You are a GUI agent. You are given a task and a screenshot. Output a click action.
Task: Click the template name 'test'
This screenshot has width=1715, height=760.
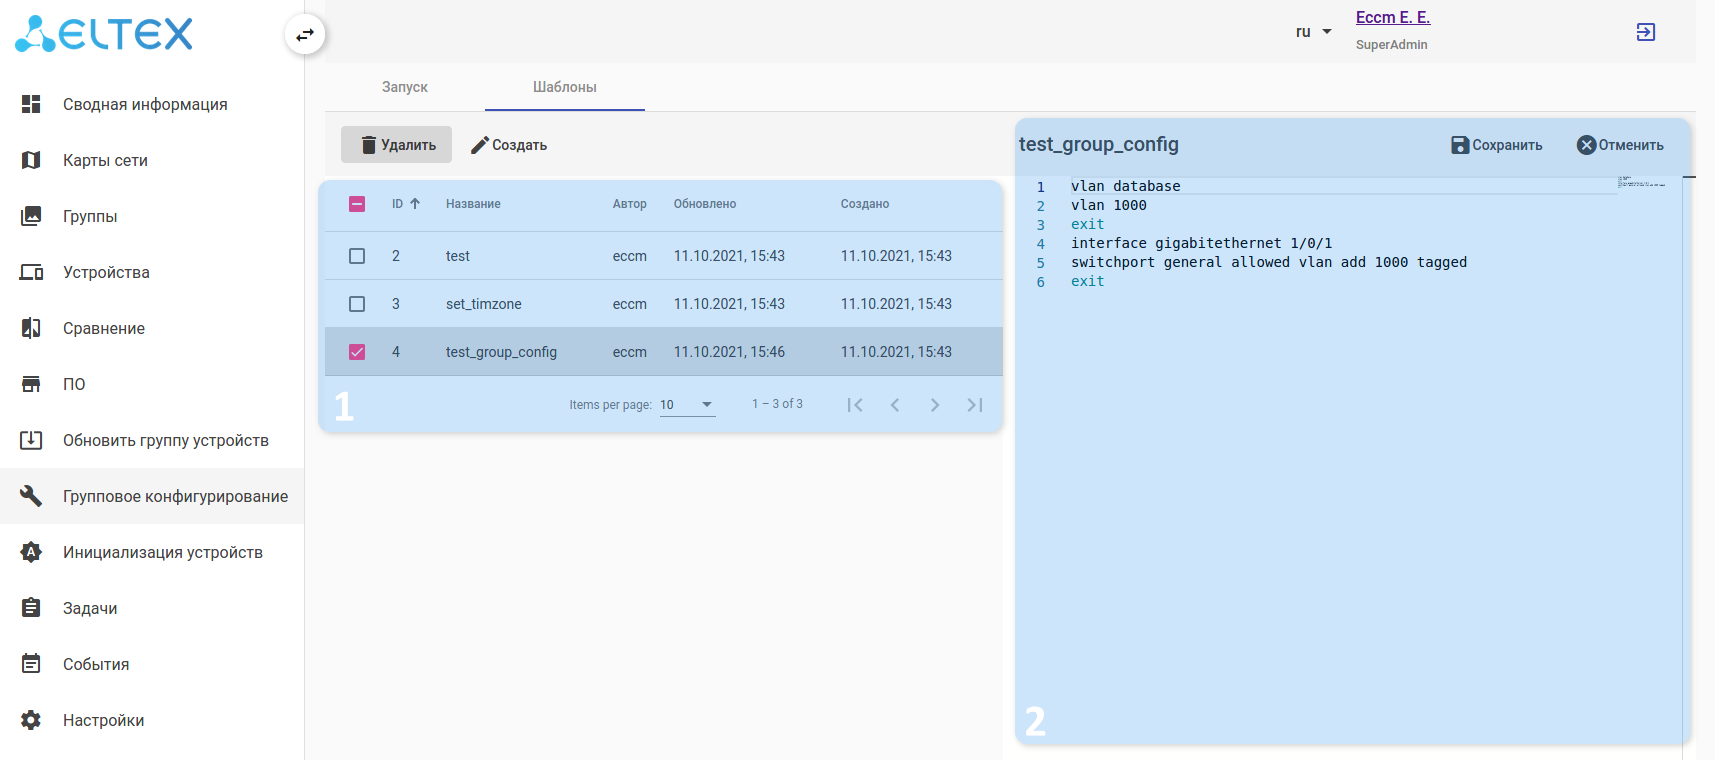[x=458, y=256]
